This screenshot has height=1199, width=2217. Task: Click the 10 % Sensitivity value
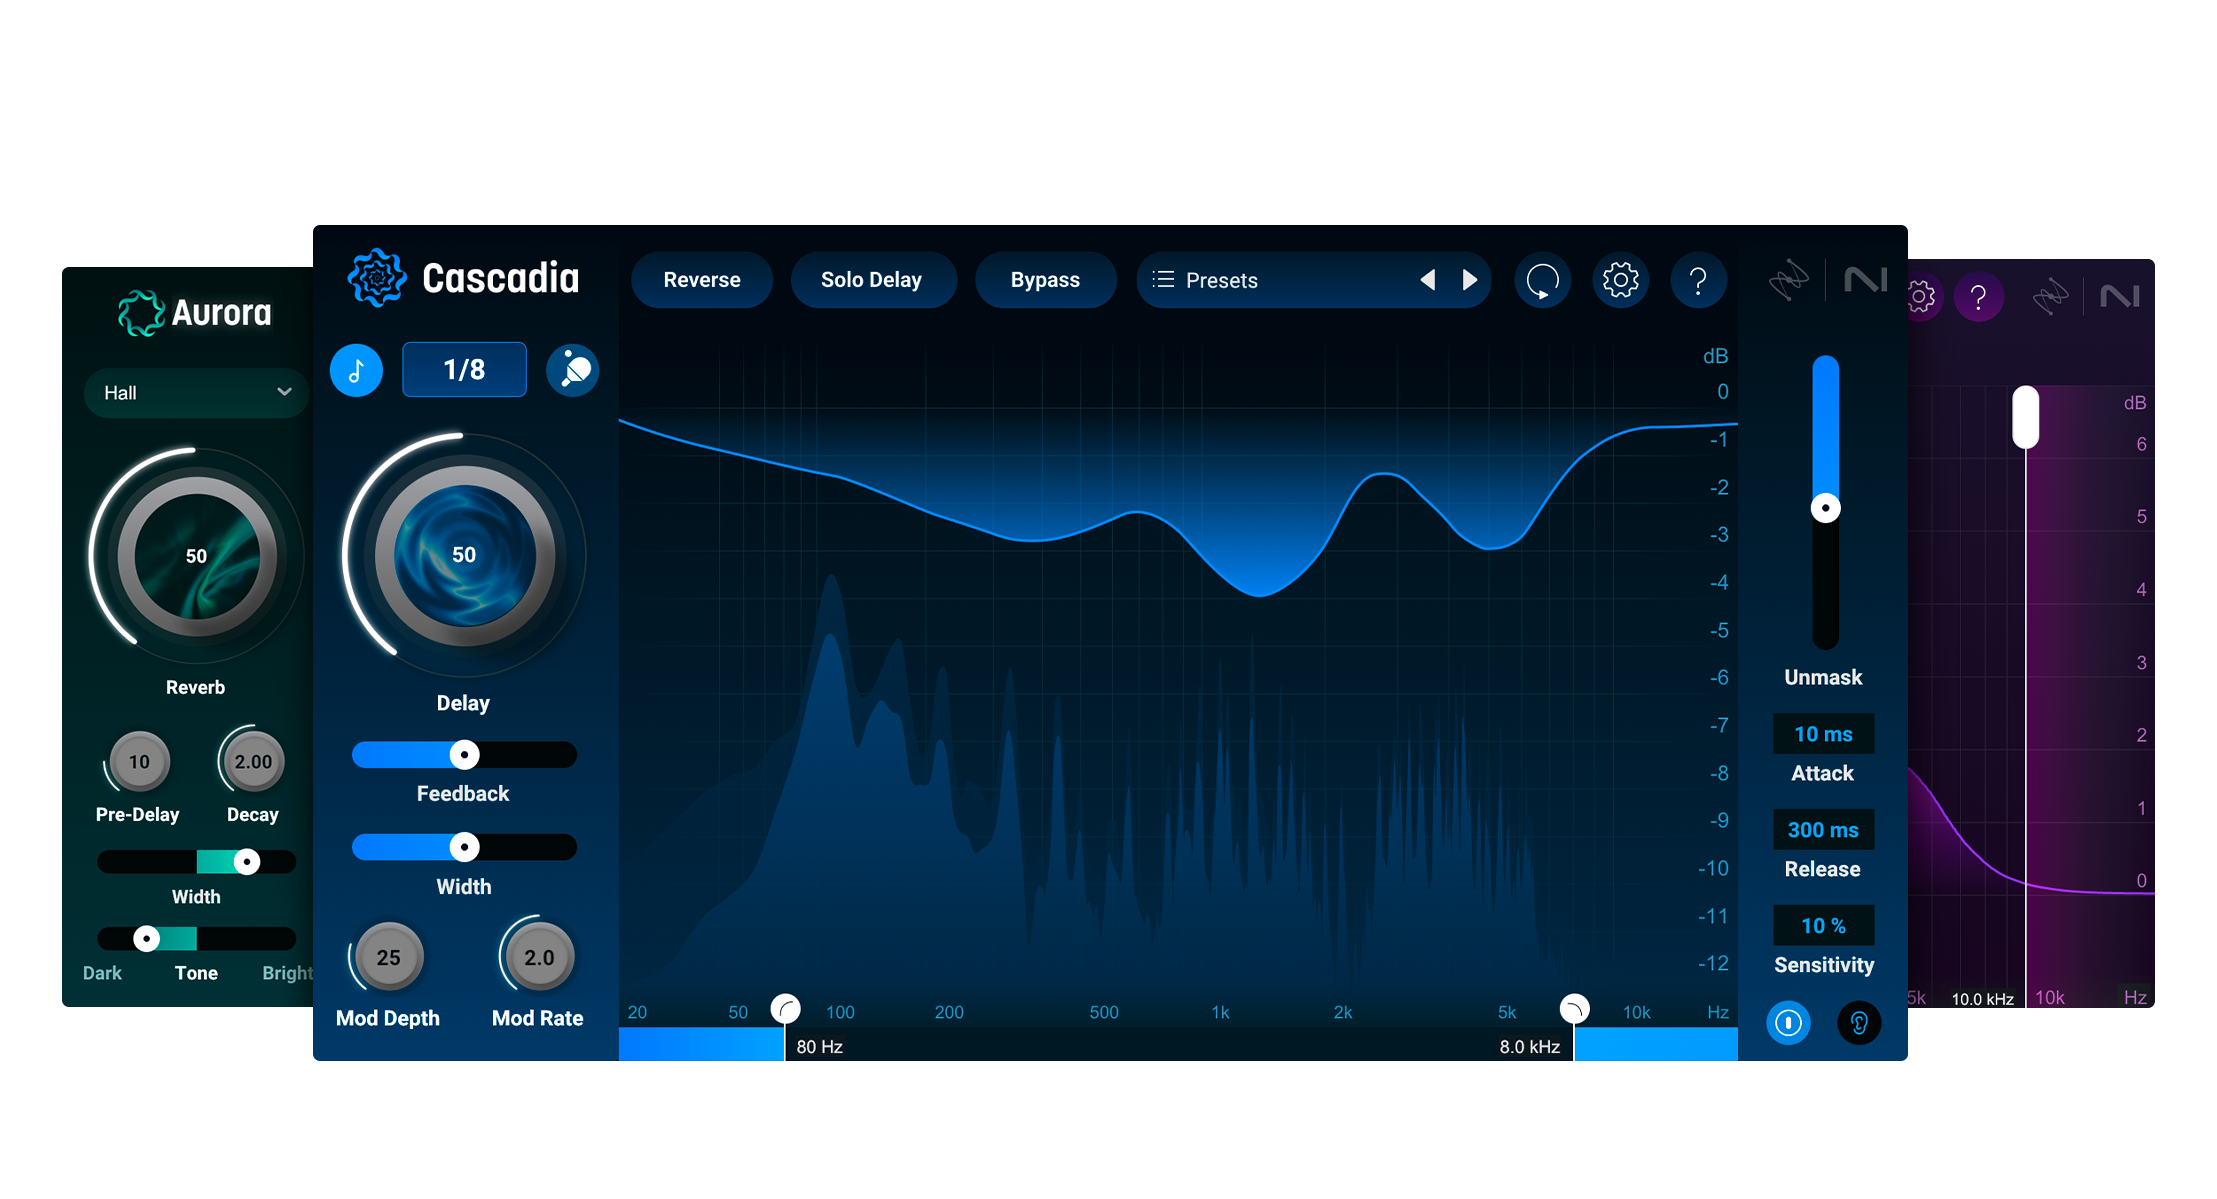tap(1823, 926)
